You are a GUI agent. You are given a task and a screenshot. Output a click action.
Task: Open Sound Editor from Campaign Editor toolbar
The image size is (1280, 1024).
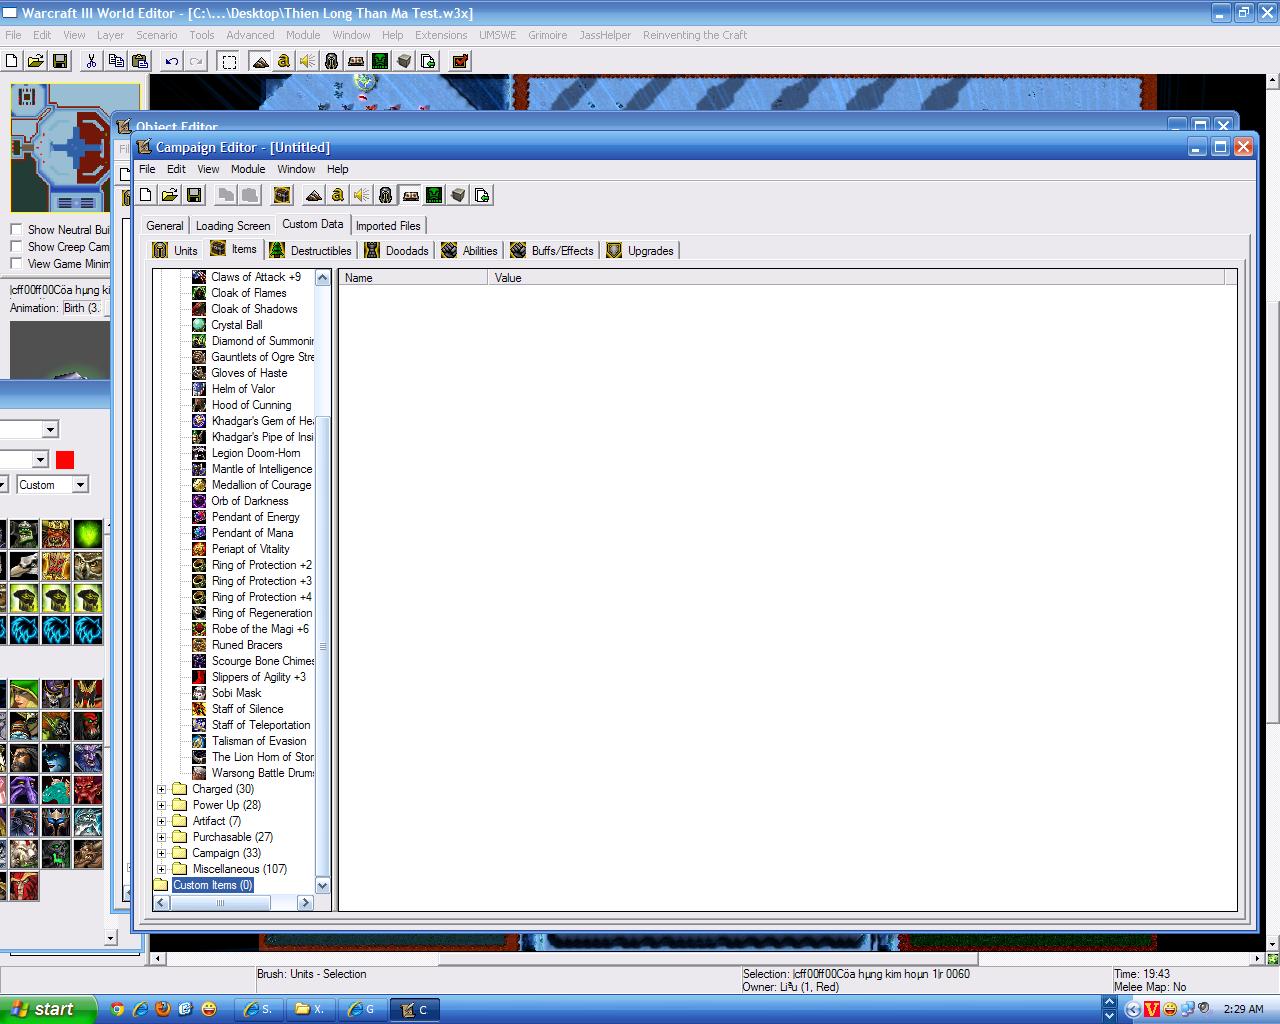click(362, 195)
